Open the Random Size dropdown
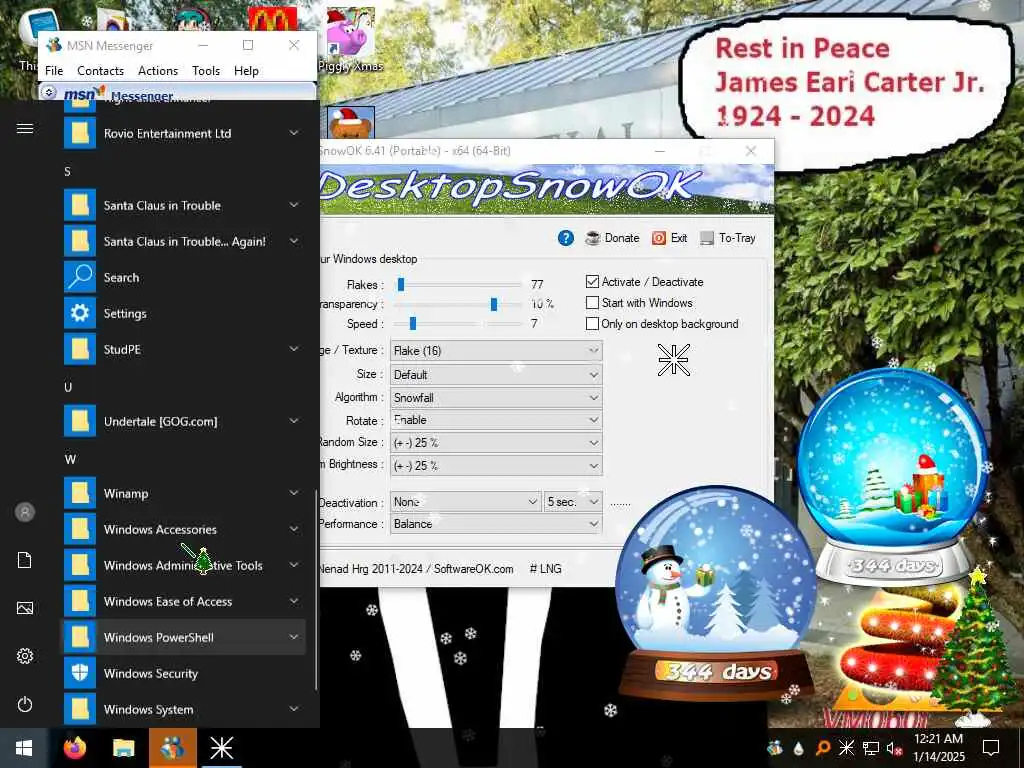Screen dimensions: 1024x768 496,443
